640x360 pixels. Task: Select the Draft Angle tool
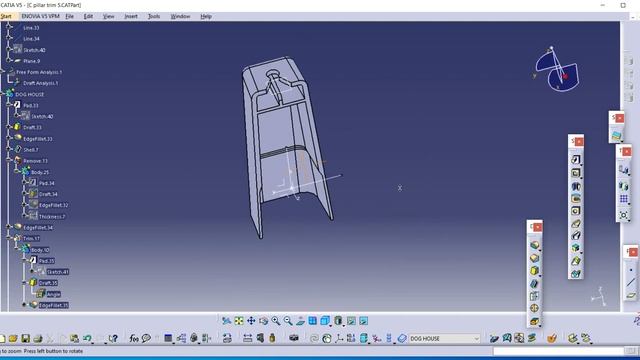point(534,271)
